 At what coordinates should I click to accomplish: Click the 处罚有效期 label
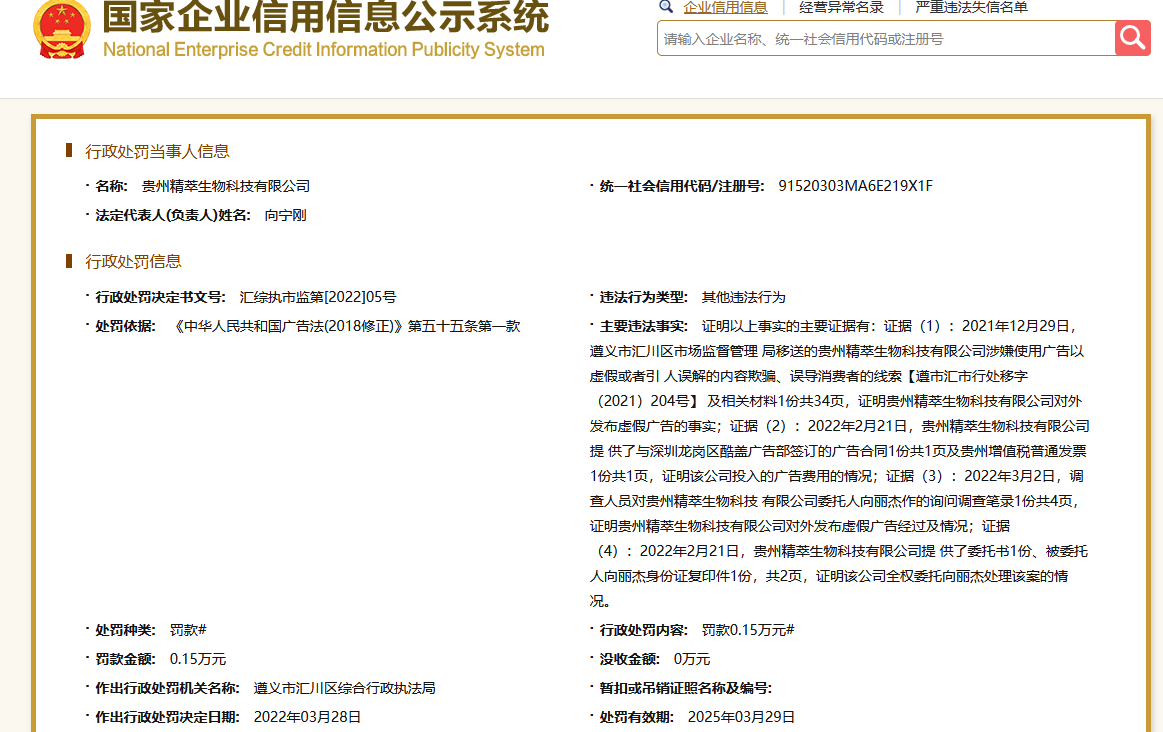(636, 717)
